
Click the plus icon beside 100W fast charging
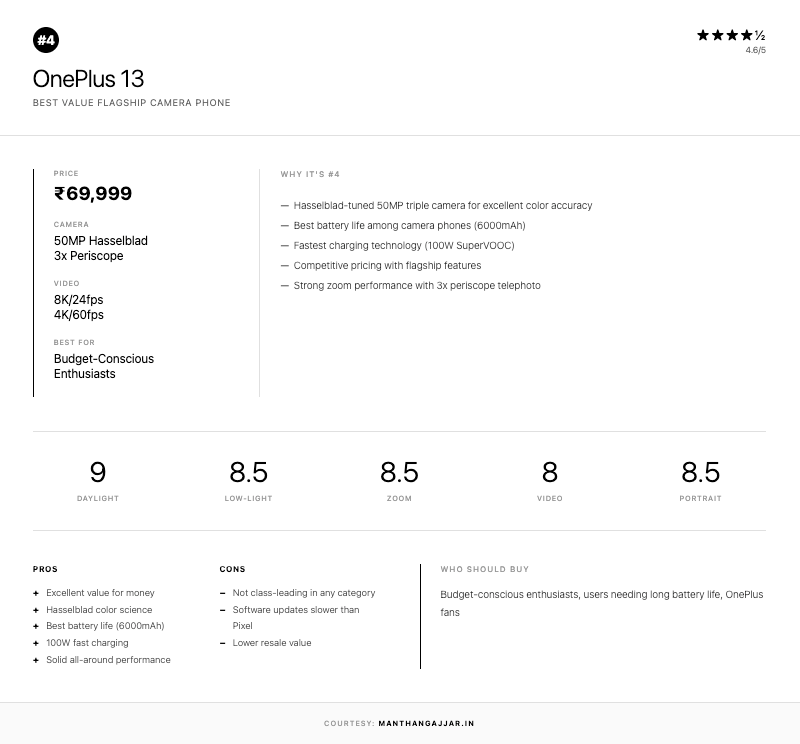coord(36,643)
